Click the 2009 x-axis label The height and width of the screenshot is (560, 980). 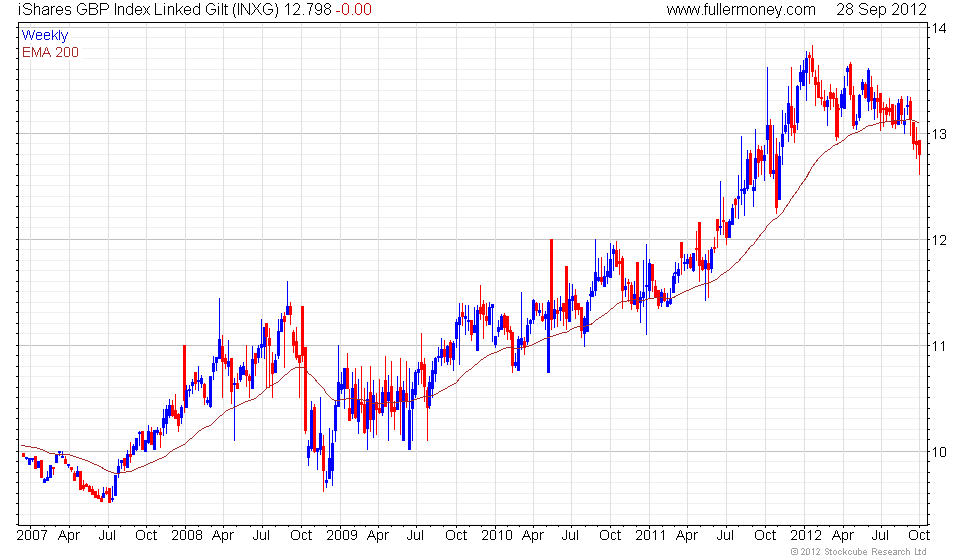tap(342, 536)
